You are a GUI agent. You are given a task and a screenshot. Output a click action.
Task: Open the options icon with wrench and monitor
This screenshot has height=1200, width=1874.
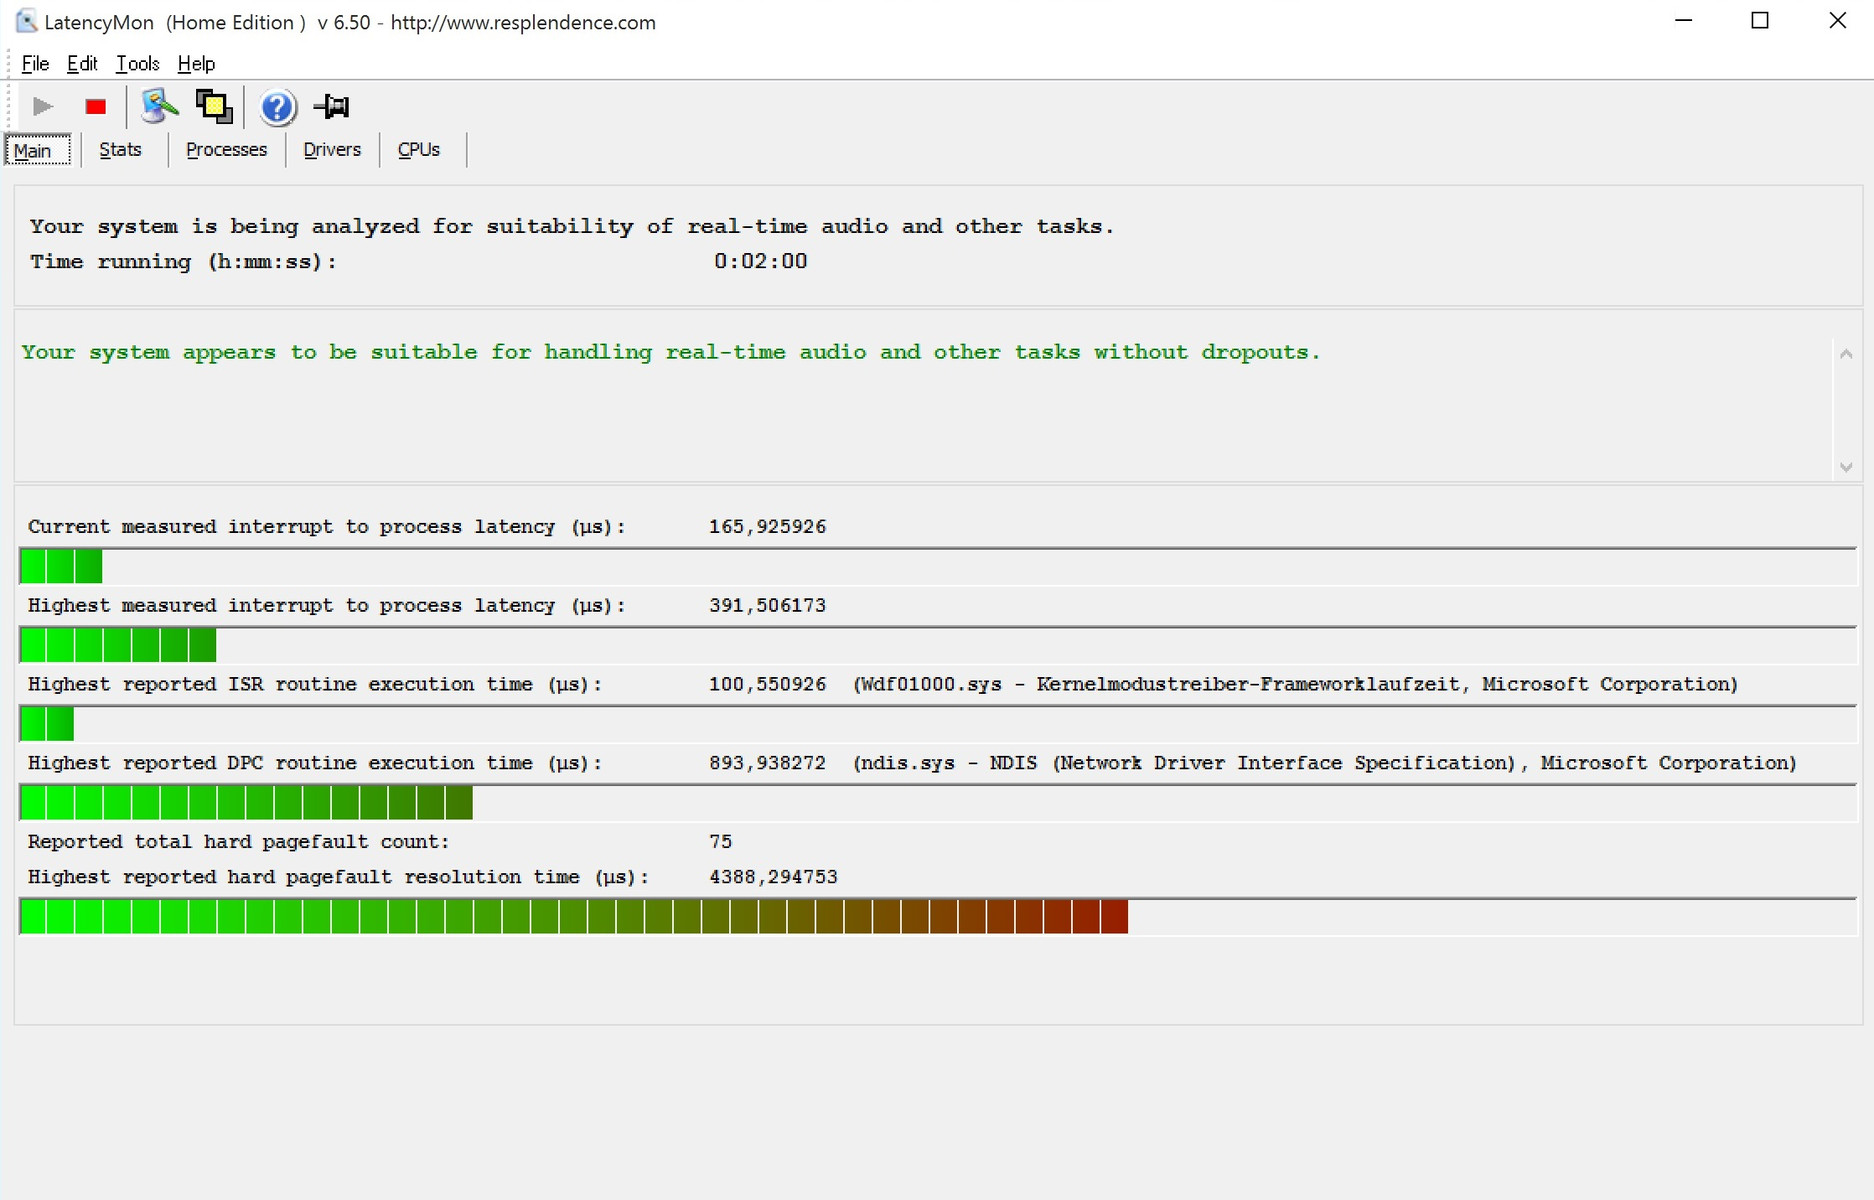159,106
